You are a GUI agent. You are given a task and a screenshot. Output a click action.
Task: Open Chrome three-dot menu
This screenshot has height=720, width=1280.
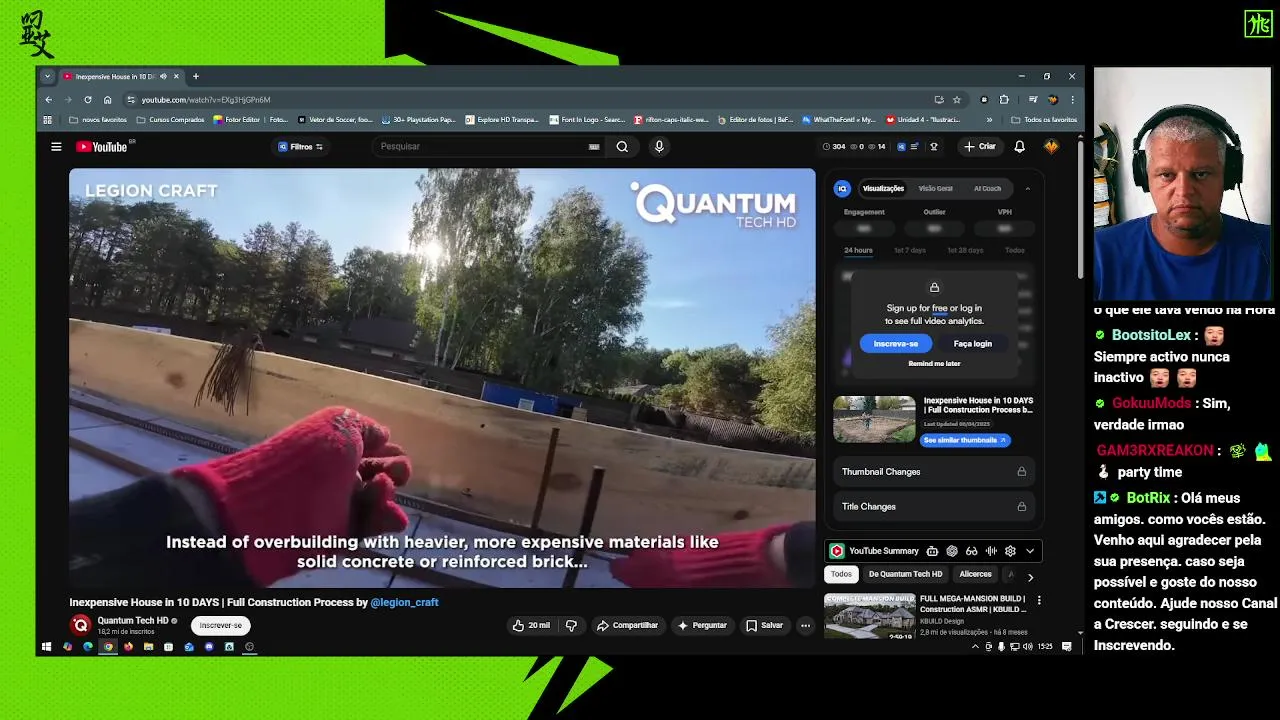point(1072,100)
